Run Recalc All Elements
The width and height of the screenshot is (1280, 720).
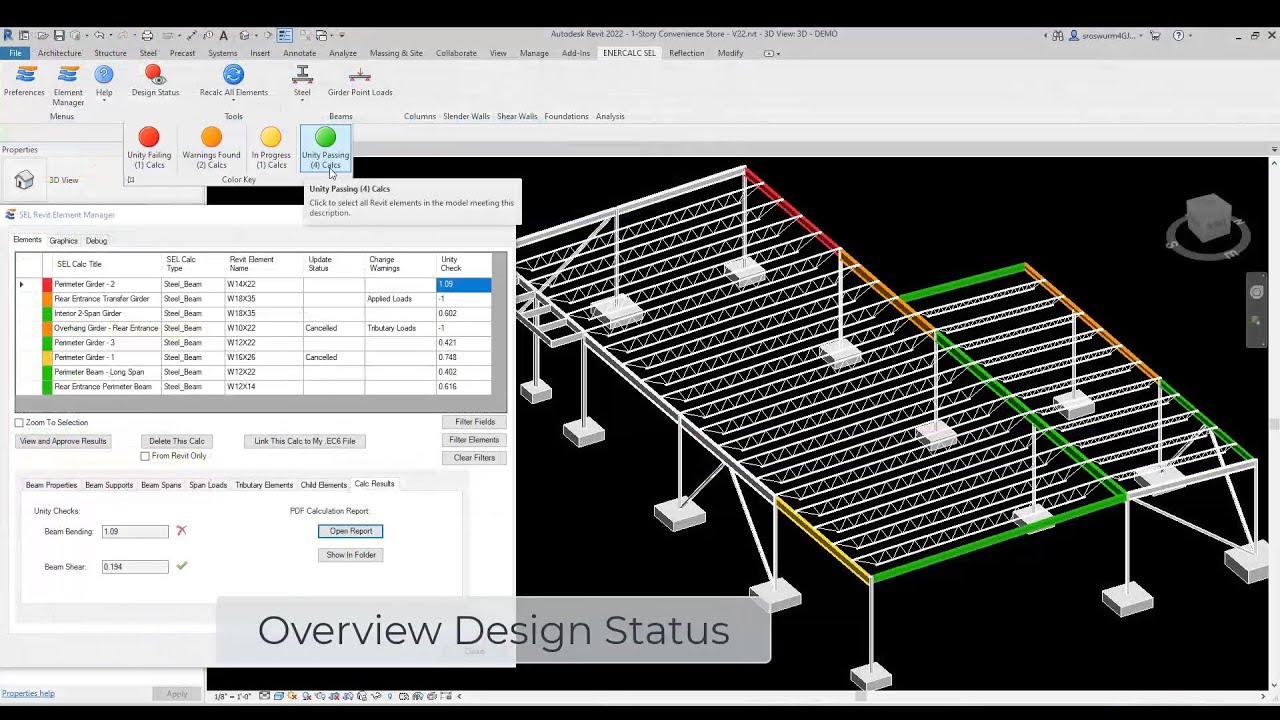point(233,82)
